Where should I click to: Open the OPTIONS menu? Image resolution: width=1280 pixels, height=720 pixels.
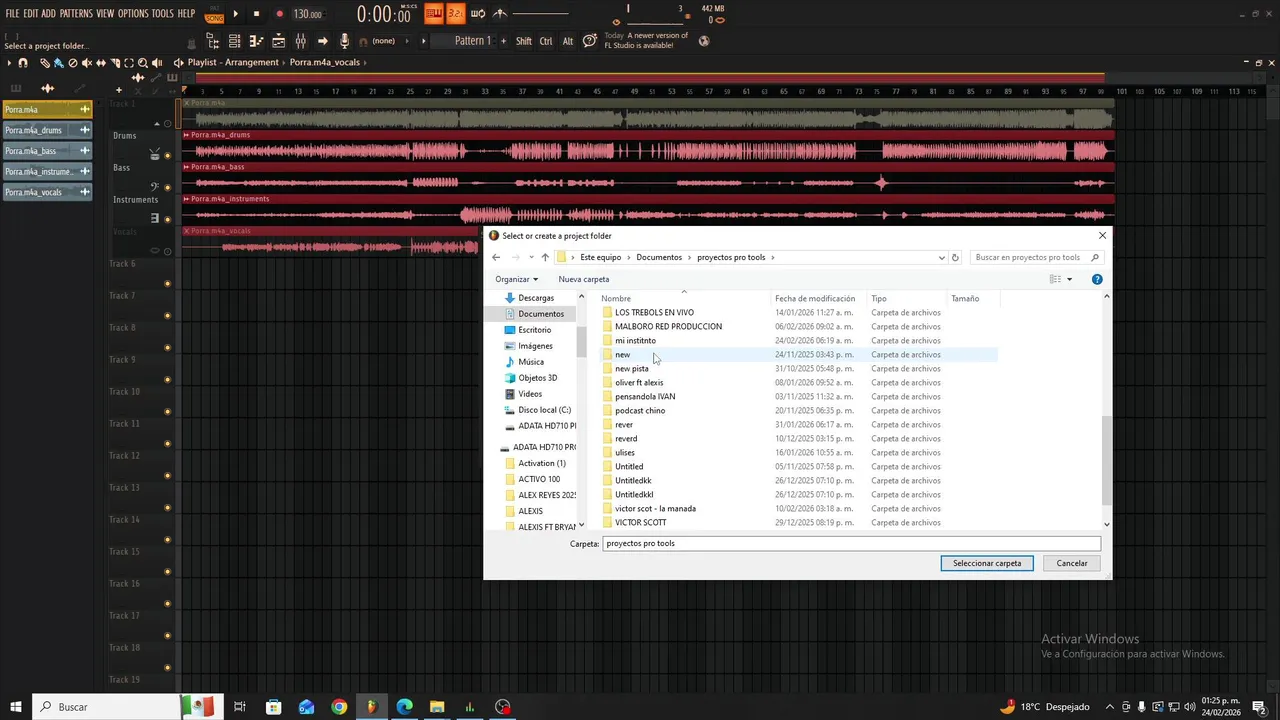click(x=133, y=14)
